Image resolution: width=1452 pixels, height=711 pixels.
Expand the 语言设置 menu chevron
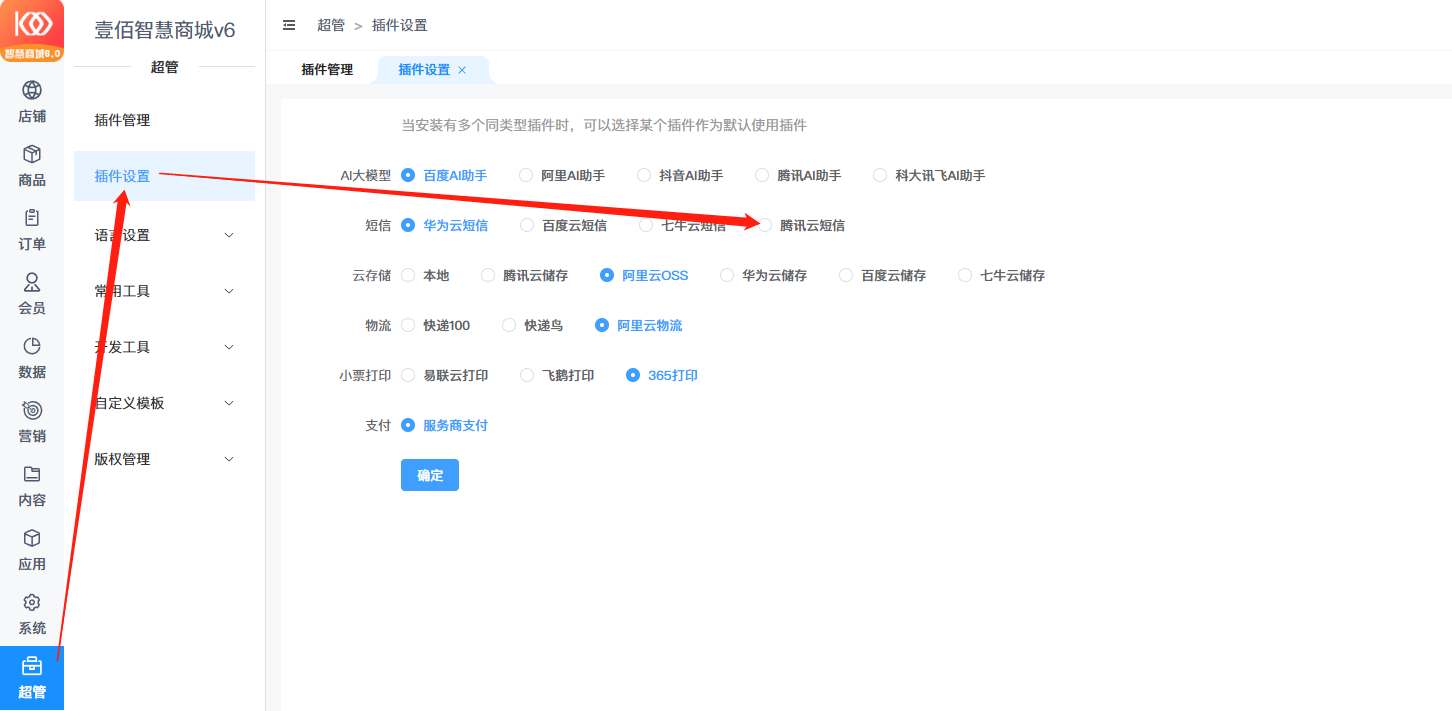[x=229, y=235]
